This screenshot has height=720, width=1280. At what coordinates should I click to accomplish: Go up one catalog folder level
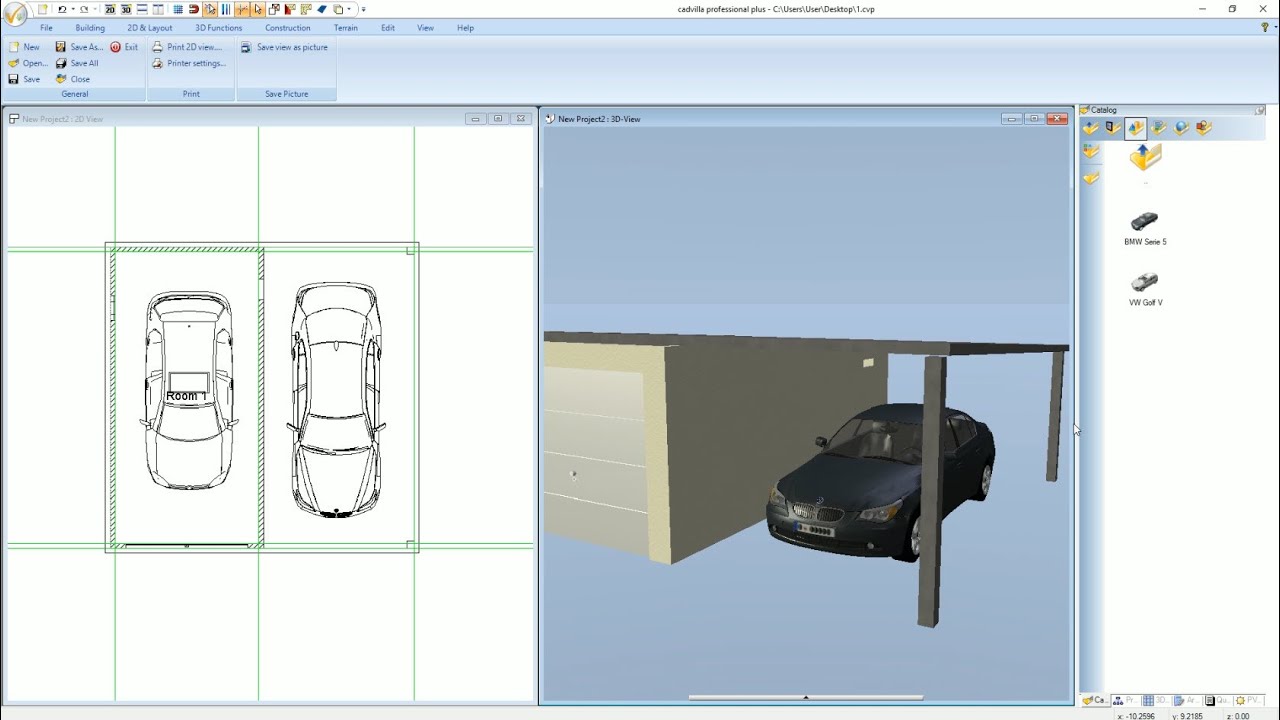tap(1146, 157)
